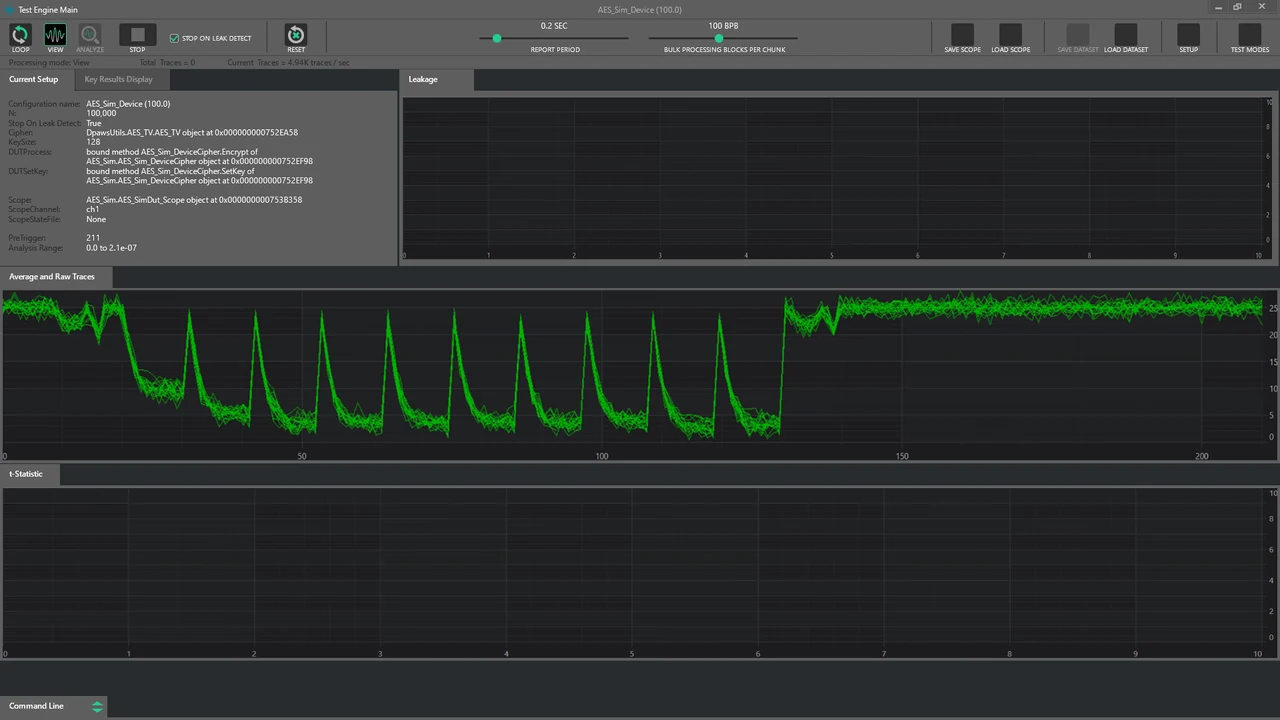Click the Cipher value 'DpawsUtils.AES_TV.AES_TV object'
This screenshot has width=1280, height=720.
click(192, 133)
